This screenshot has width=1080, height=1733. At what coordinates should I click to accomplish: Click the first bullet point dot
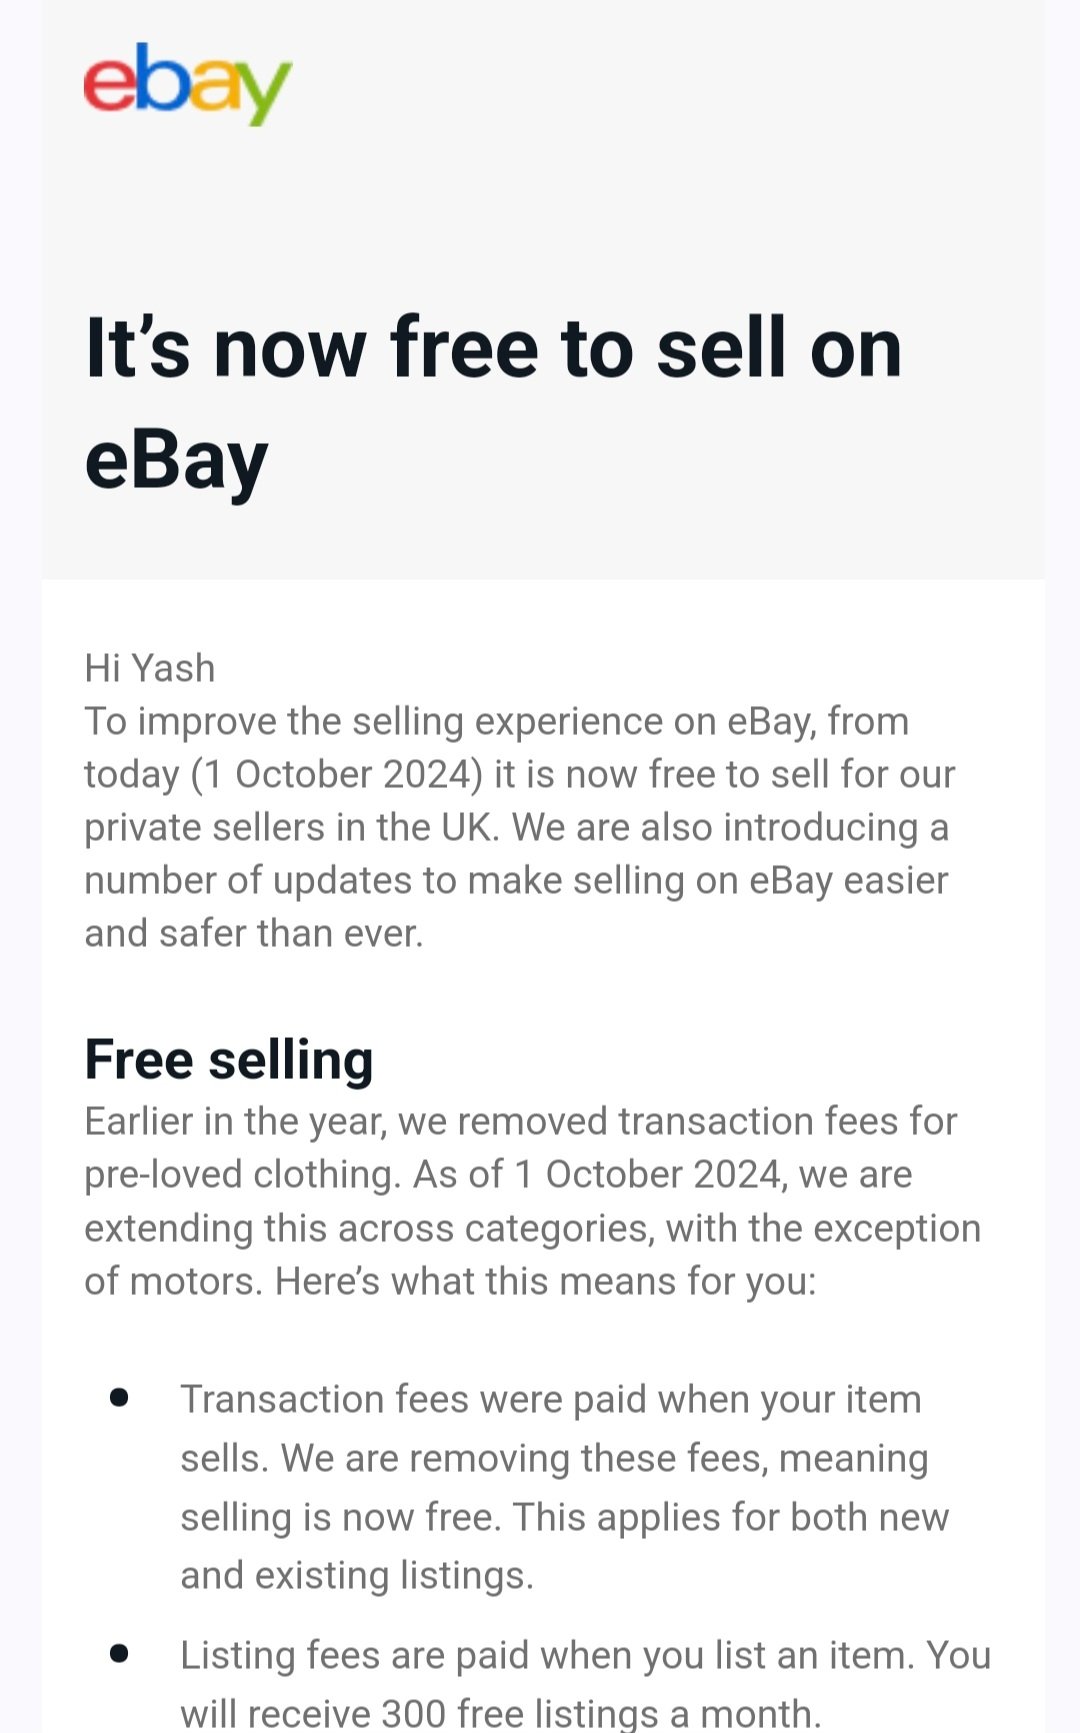coord(120,1398)
